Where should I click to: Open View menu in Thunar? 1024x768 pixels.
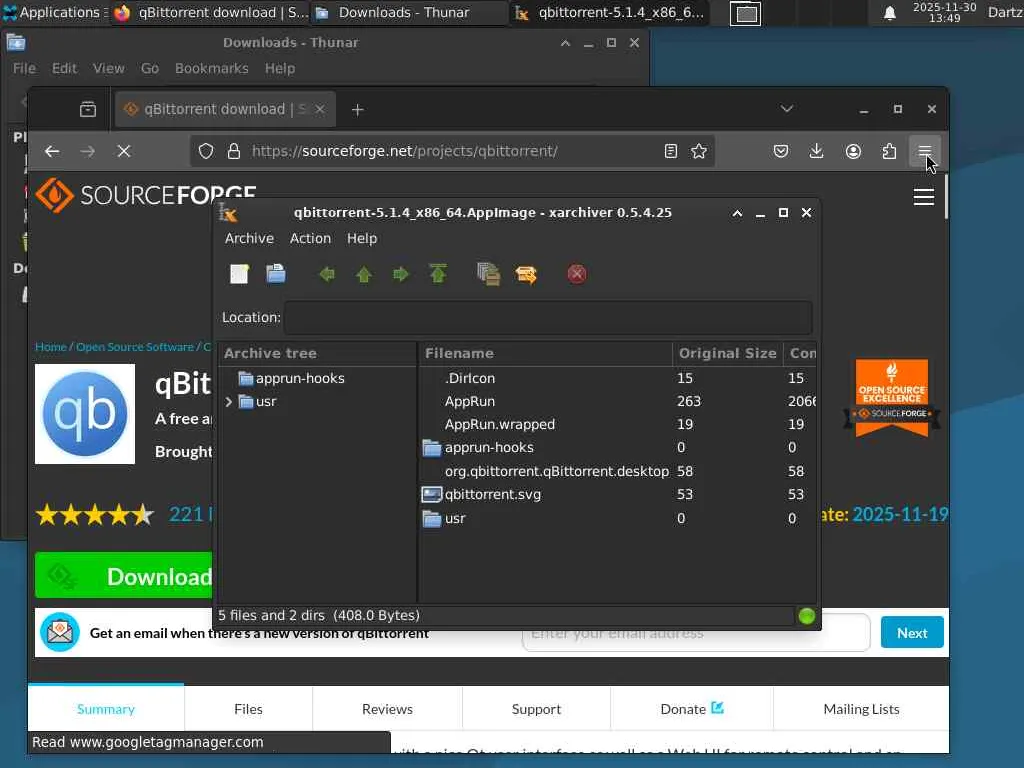pos(108,69)
